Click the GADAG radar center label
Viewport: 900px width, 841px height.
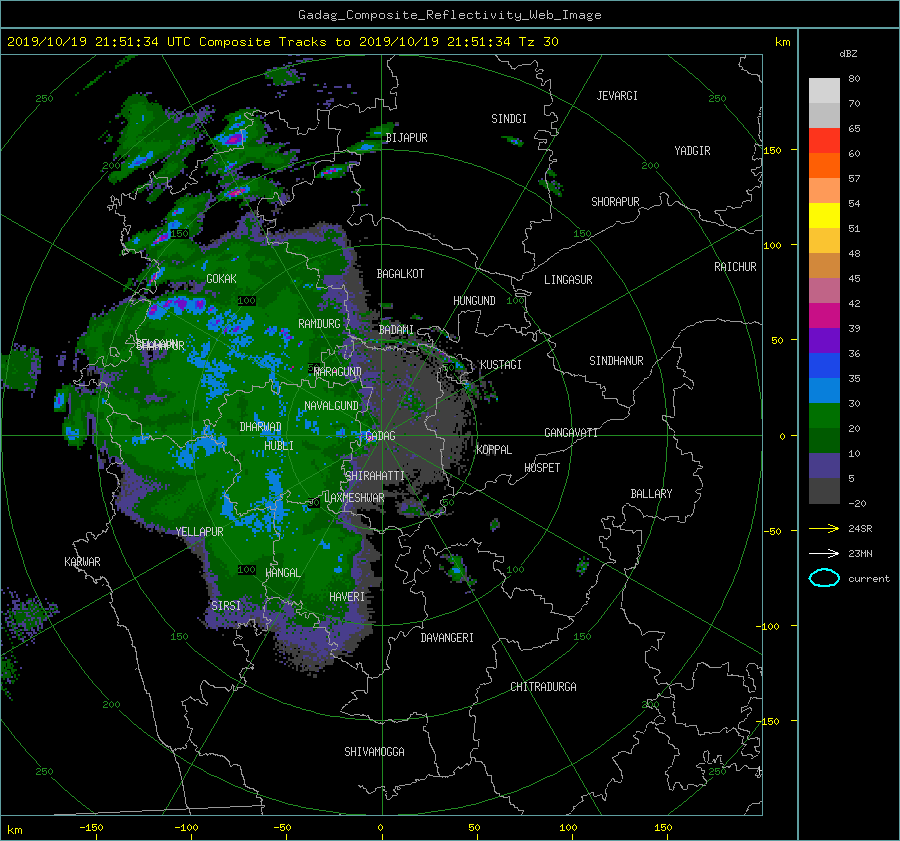pyautogui.click(x=381, y=436)
